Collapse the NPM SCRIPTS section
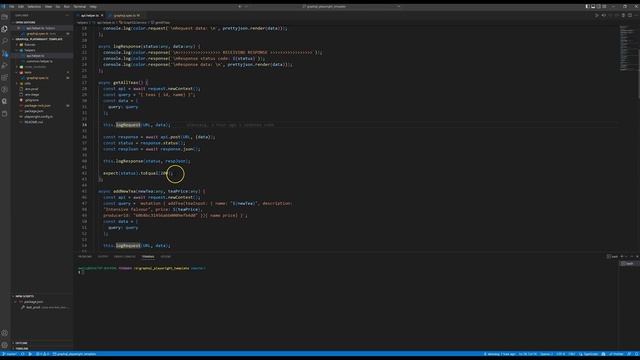Viewport: 640px width, 360px height. [42, 296]
